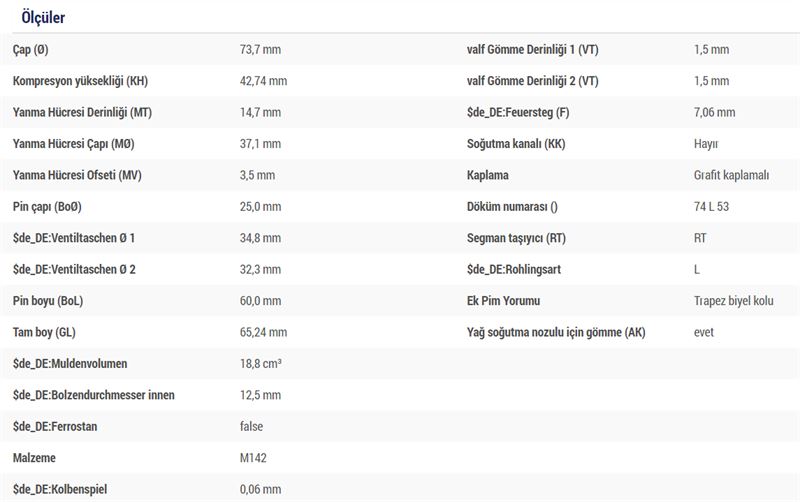Click the 74 L 53 casting number
Viewport: 800px width, 502px height.
[x=712, y=207]
